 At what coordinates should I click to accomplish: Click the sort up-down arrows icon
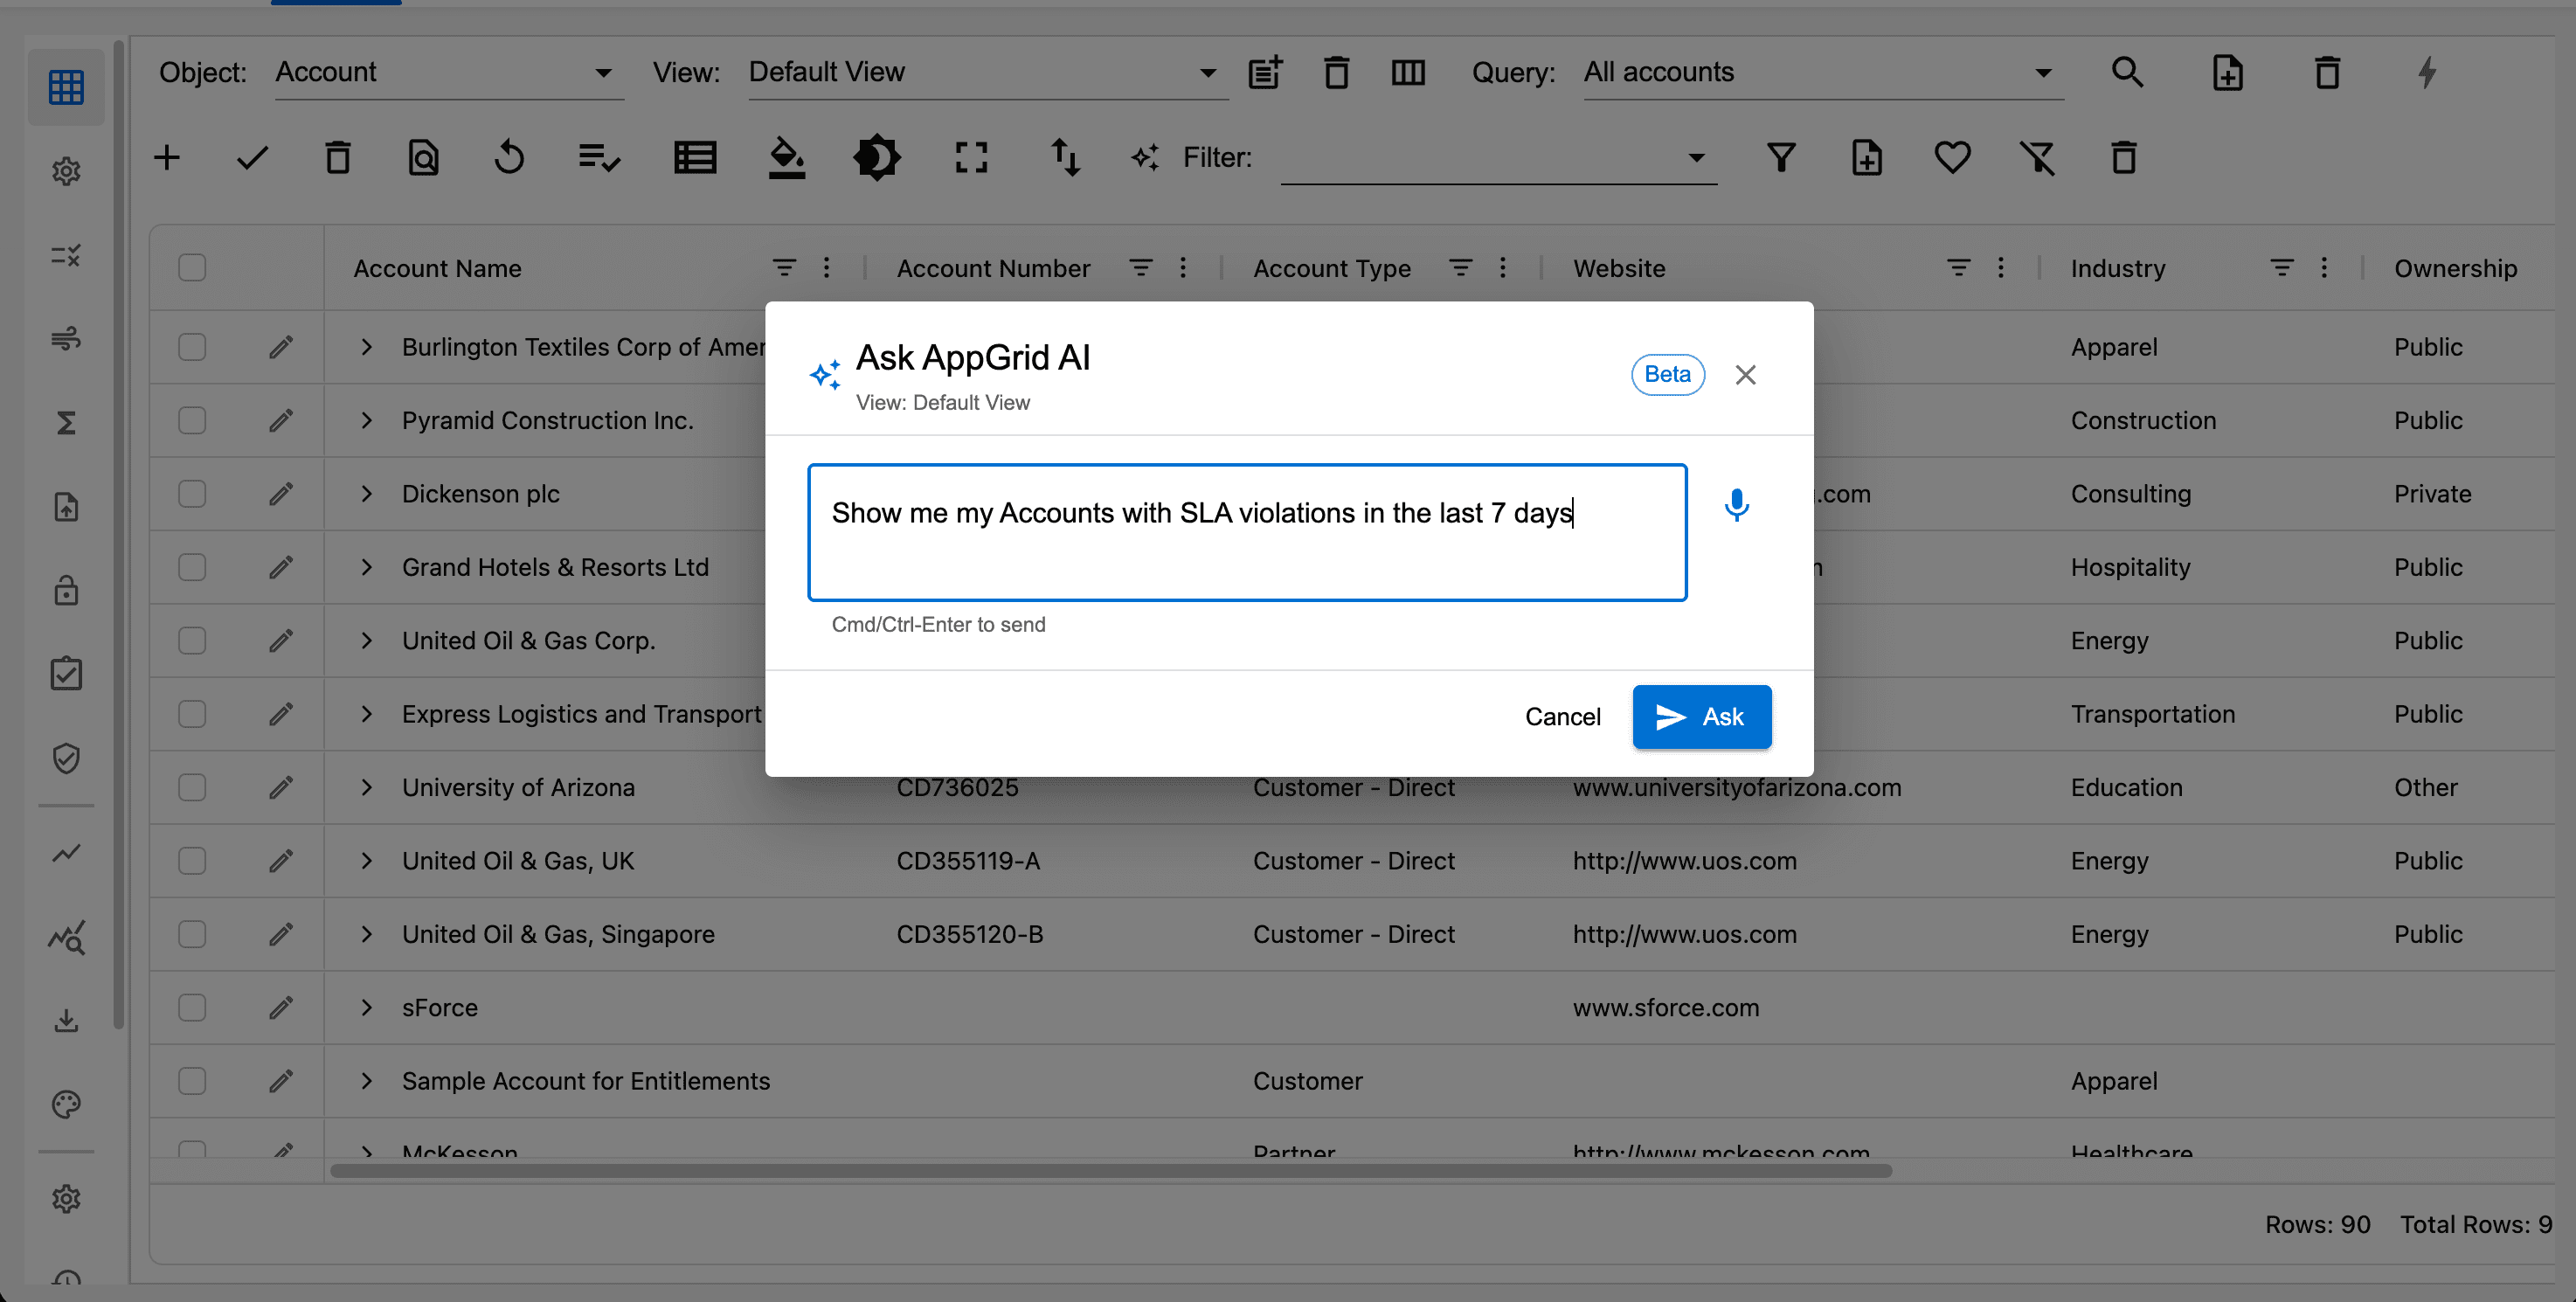click(1065, 157)
